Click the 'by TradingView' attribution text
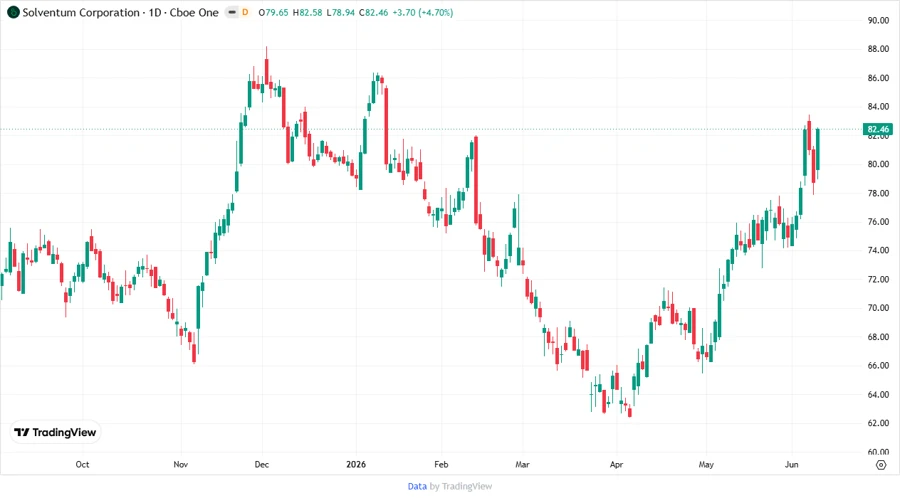Image resolution: width=900 pixels, height=498 pixels. pos(461,486)
